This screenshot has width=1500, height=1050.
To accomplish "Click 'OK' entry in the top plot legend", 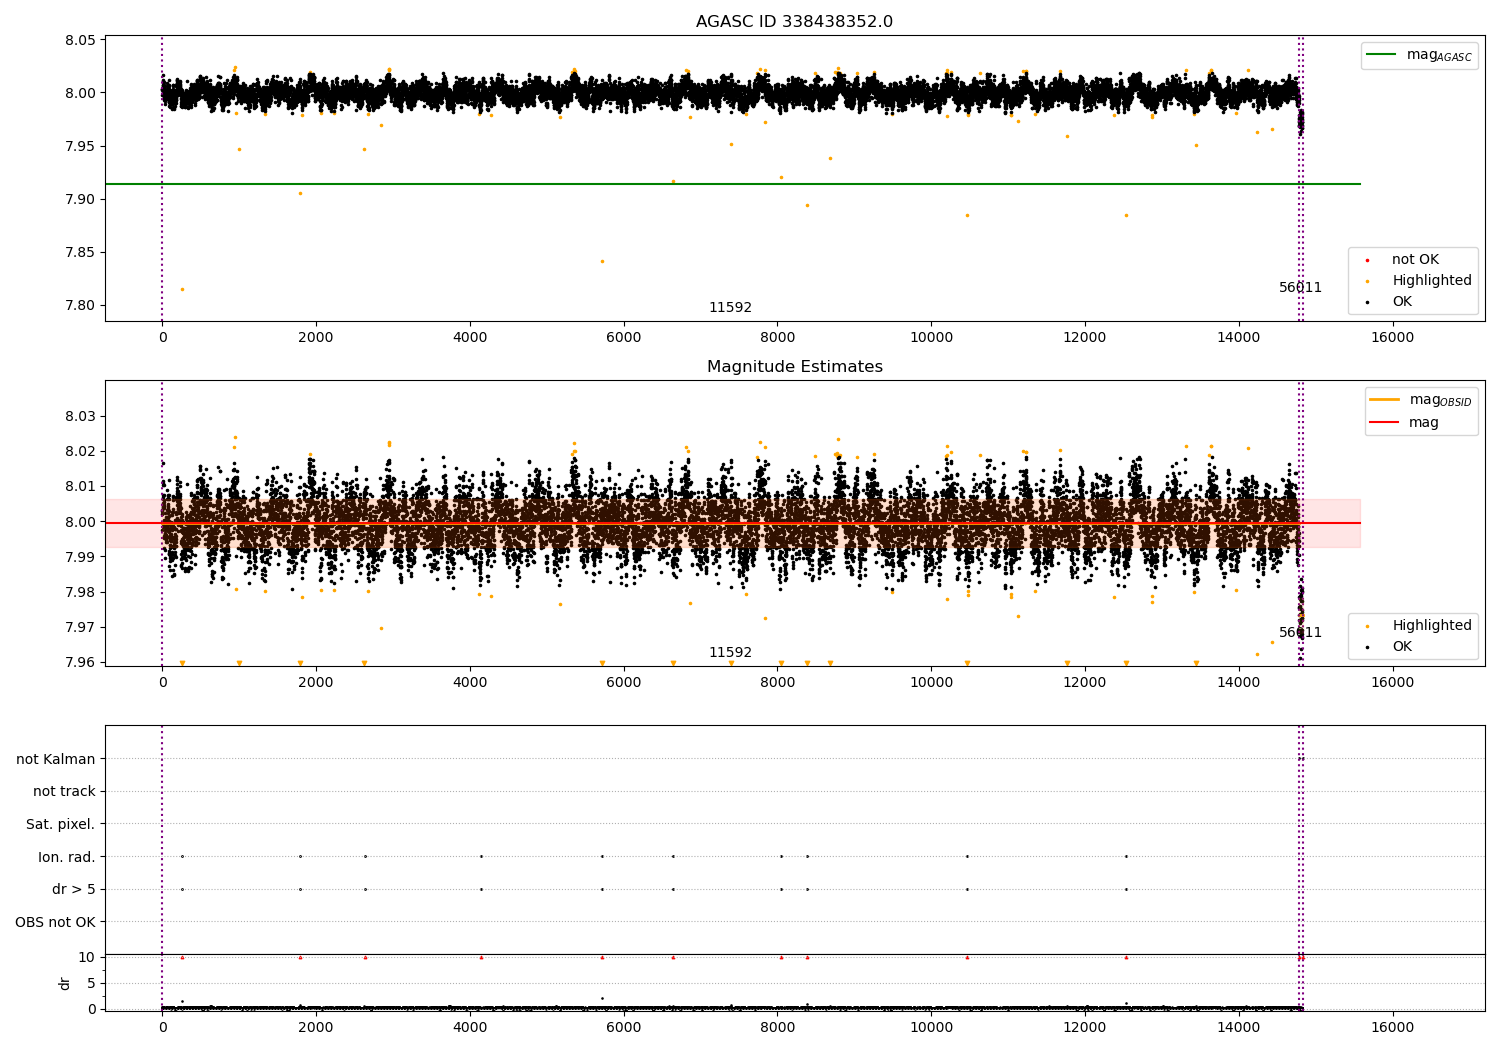I will tap(1402, 302).
